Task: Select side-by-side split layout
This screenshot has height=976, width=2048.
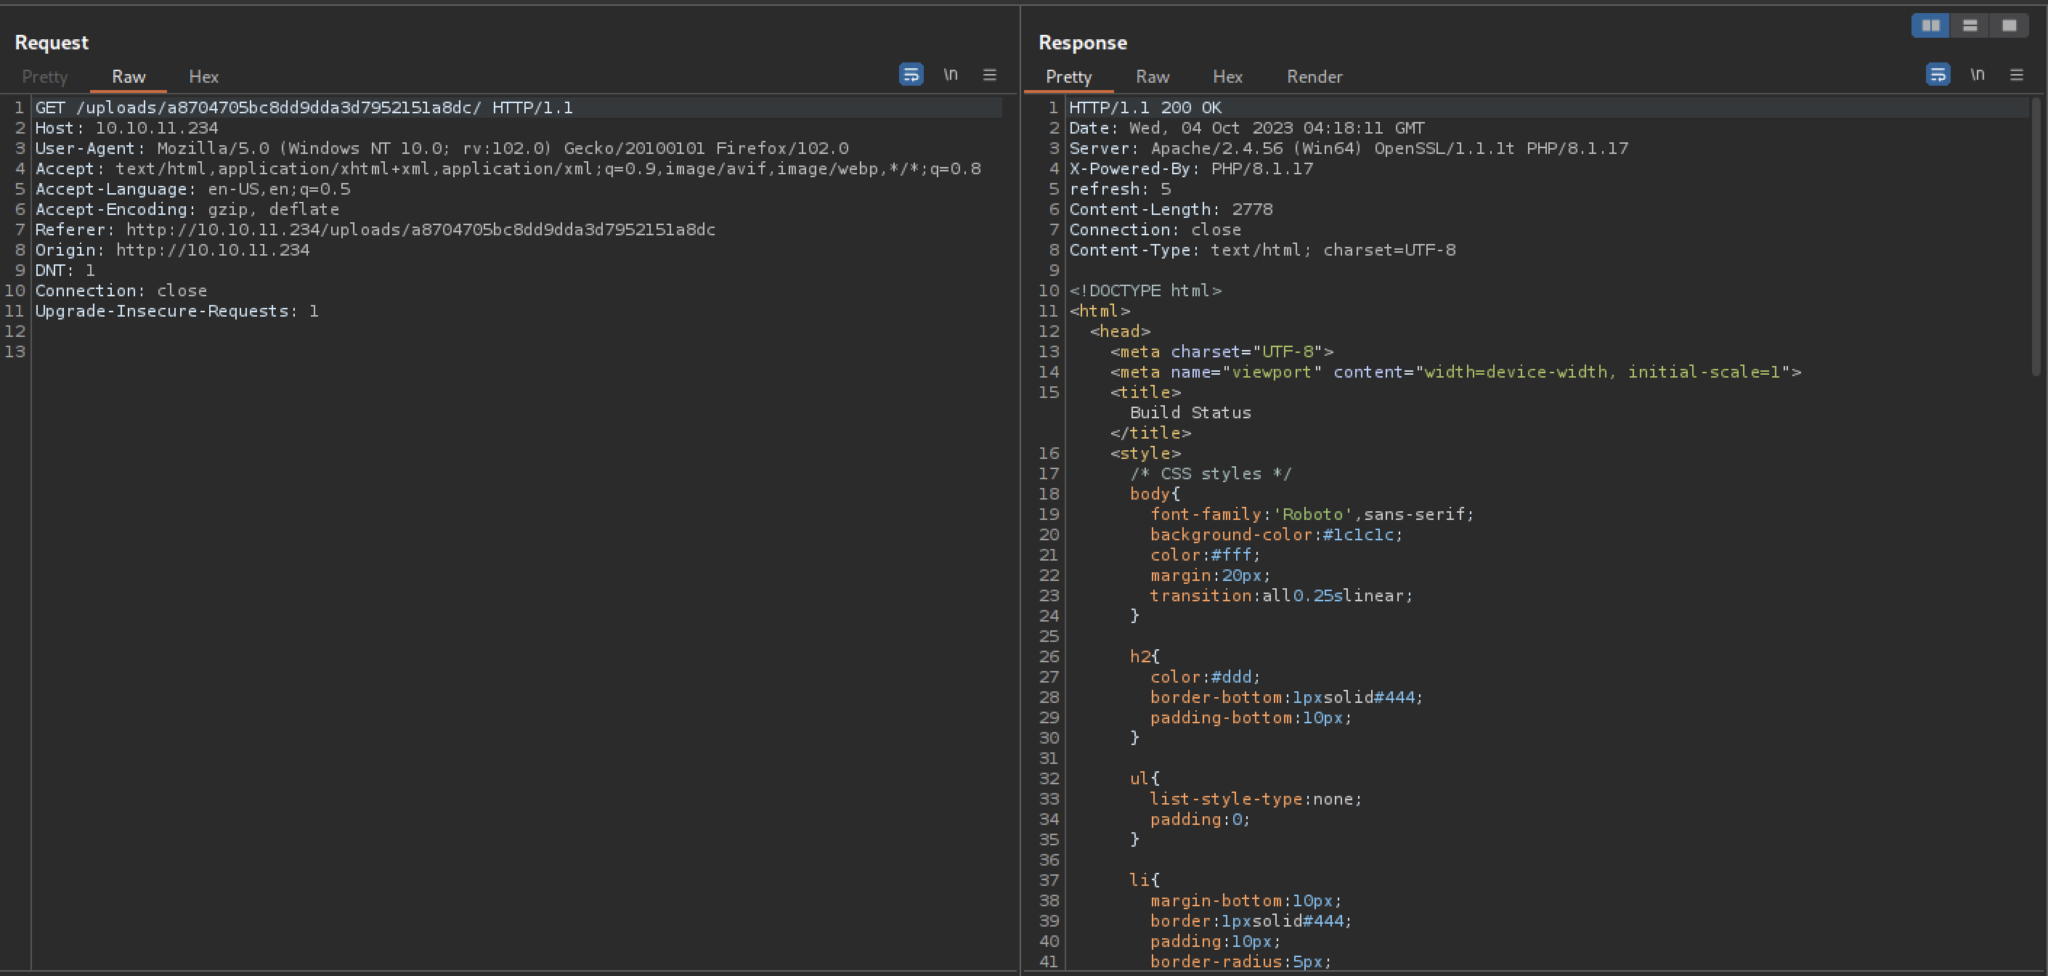Action: pos(1931,25)
